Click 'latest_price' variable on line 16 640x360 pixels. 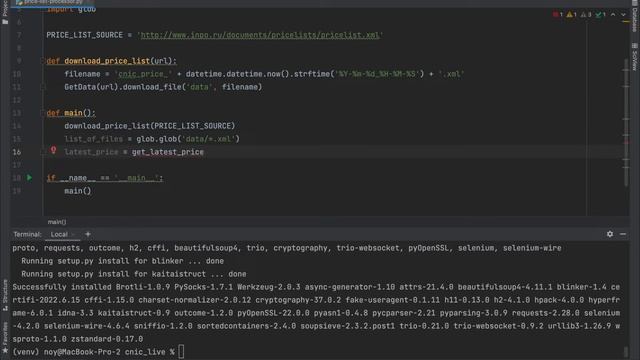91,152
